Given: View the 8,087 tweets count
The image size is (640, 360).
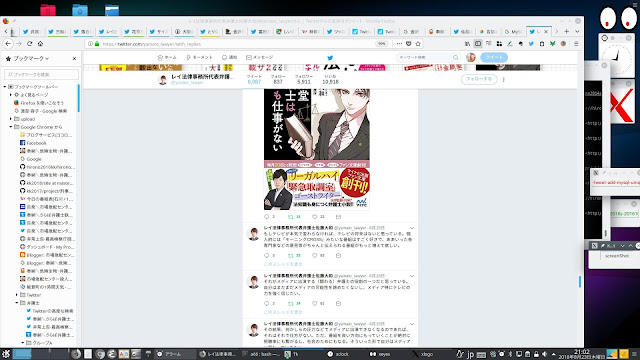Looking at the screenshot, I should (x=254, y=80).
